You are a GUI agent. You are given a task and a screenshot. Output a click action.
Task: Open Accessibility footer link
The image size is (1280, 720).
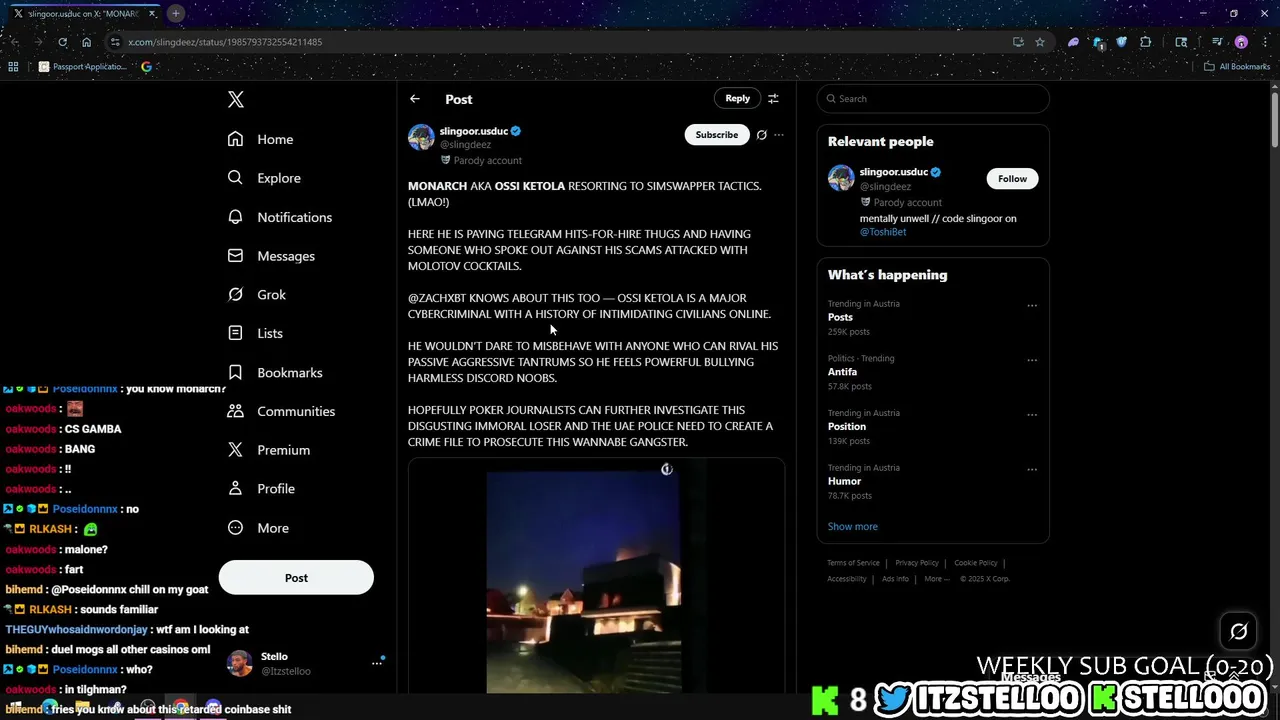point(847,579)
